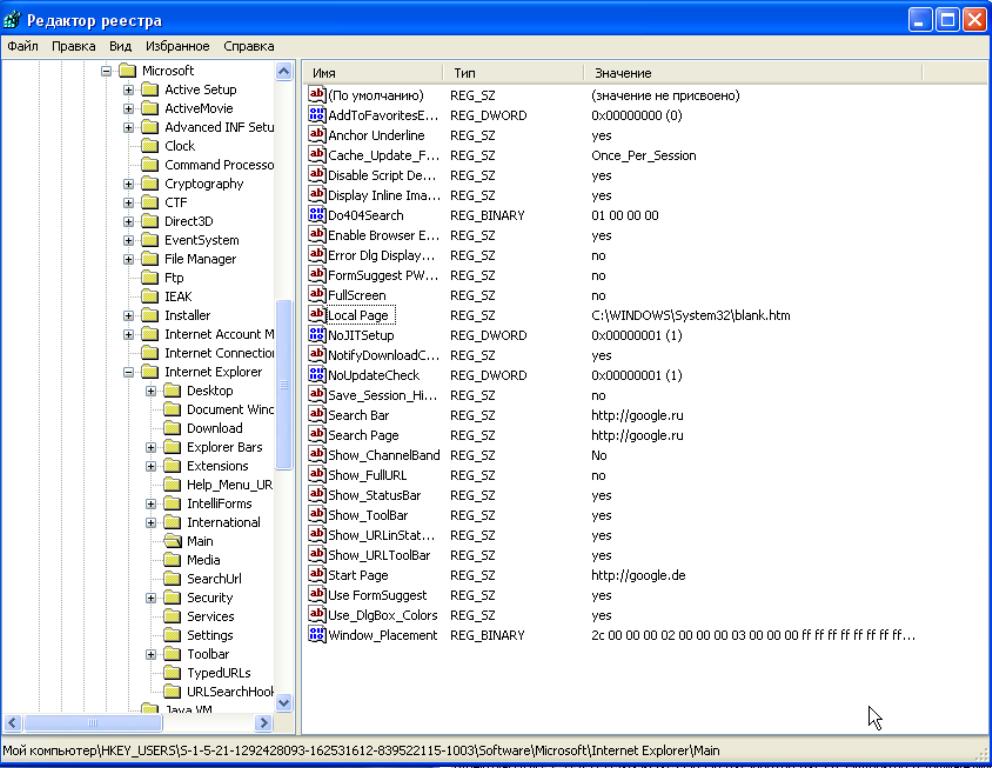This screenshot has height=768, width=992.
Task: Sort values by the Имя column header
Action: point(373,72)
